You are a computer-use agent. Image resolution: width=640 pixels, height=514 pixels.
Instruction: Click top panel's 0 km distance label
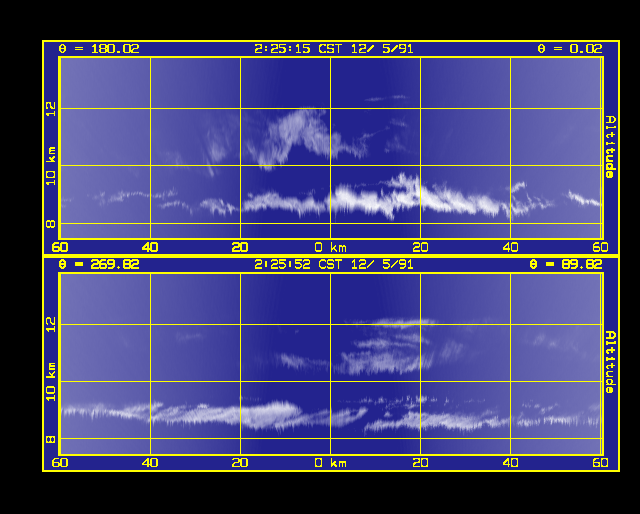click(331, 247)
